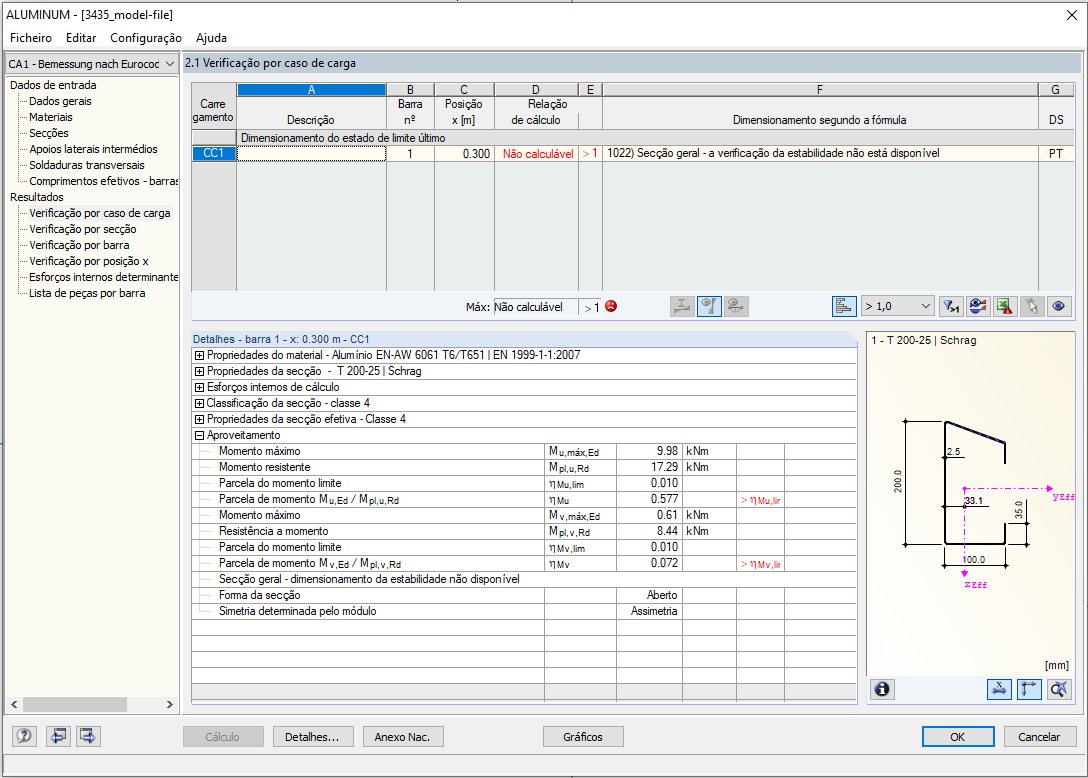1088x778 pixels.
Task: Toggle principal axes display icon
Action: (x=1029, y=689)
